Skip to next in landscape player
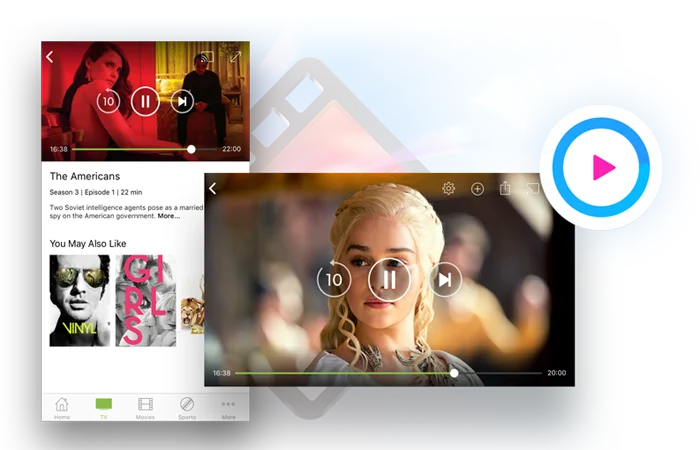The image size is (700, 450). click(x=445, y=280)
